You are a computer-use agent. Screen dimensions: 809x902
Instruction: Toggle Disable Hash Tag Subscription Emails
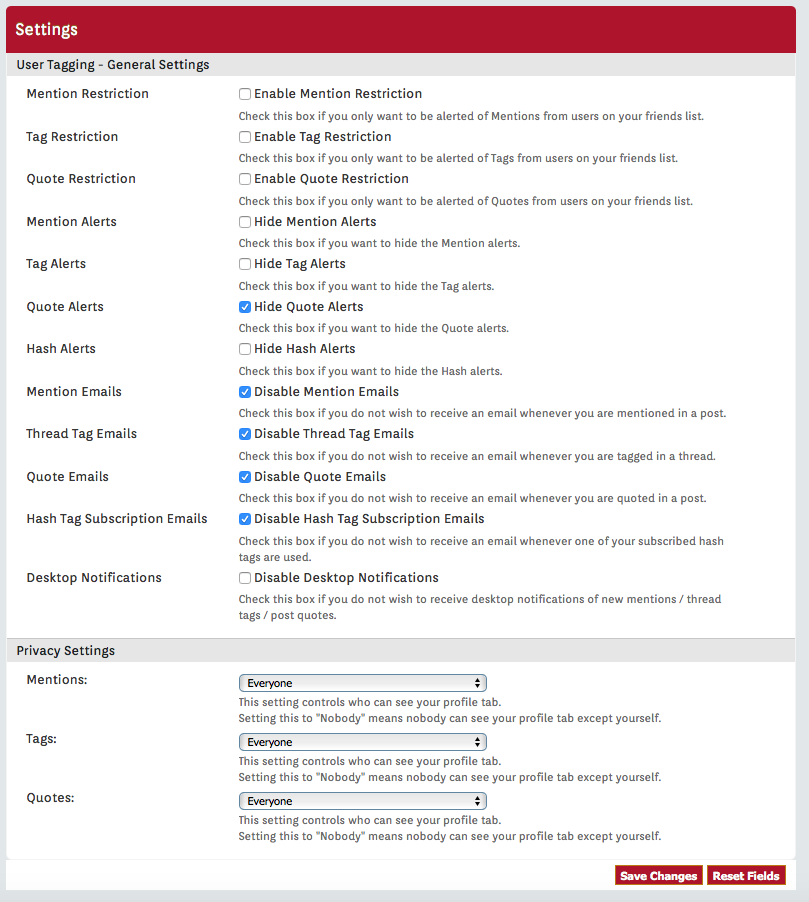click(x=245, y=519)
